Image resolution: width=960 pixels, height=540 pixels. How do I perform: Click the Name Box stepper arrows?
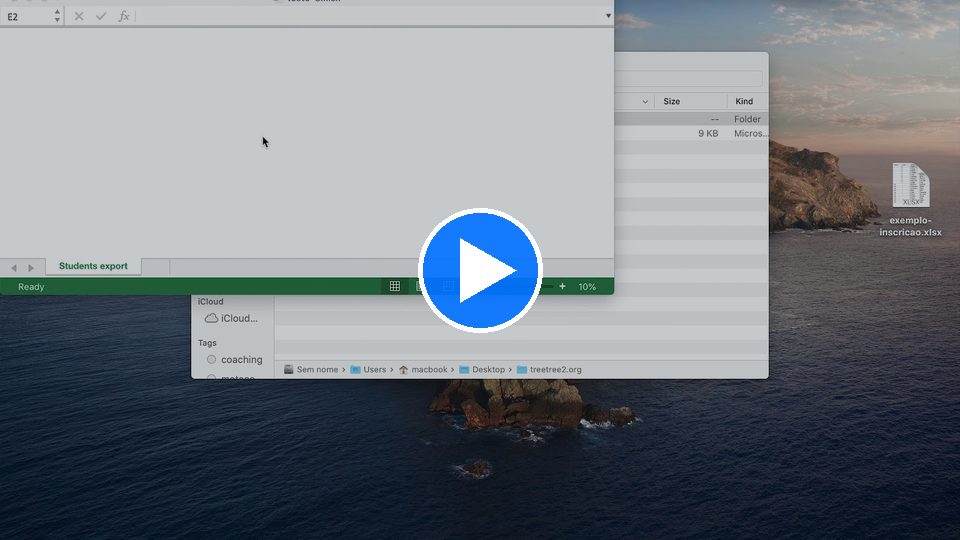57,17
